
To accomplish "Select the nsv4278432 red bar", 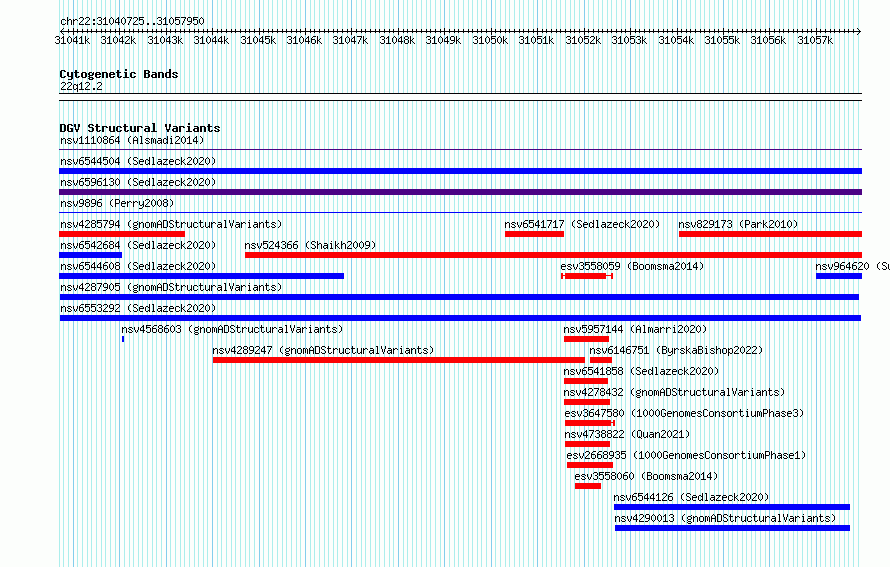I will [587, 402].
